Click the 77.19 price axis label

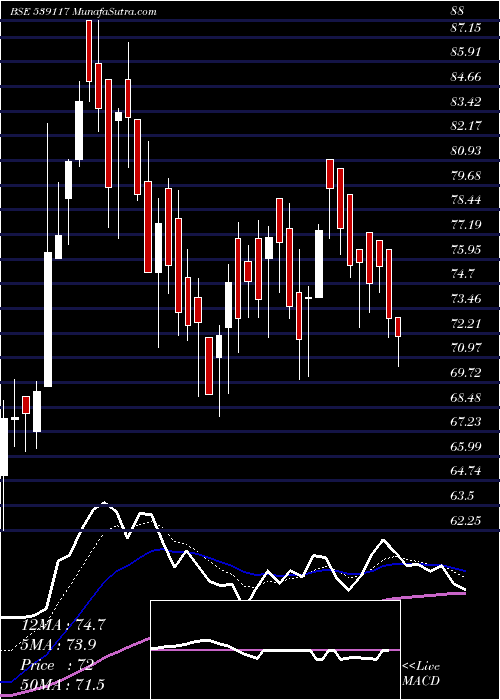pos(466,225)
